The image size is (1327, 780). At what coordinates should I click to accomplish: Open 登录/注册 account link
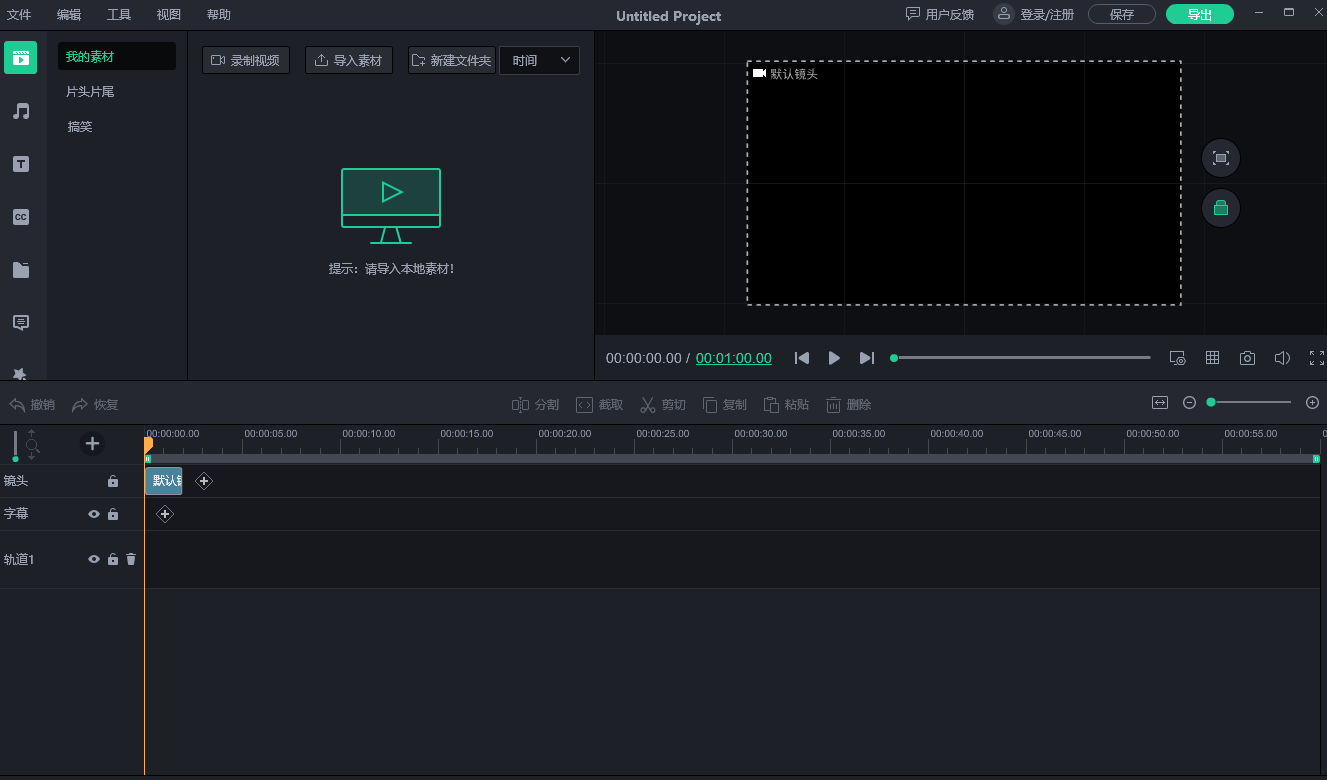coord(1034,14)
